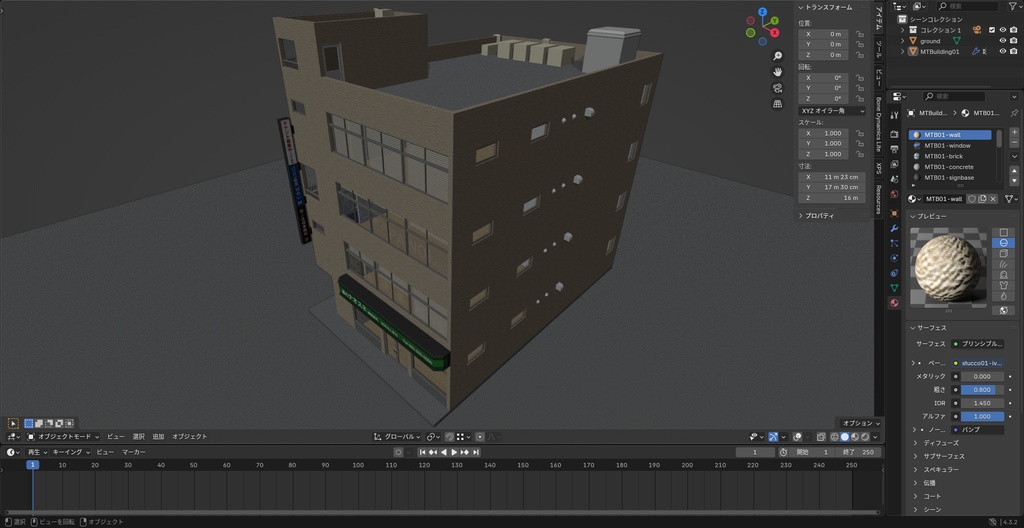Open オブジェクトモード mode dropdown
1024x528 pixels.
click(63, 437)
